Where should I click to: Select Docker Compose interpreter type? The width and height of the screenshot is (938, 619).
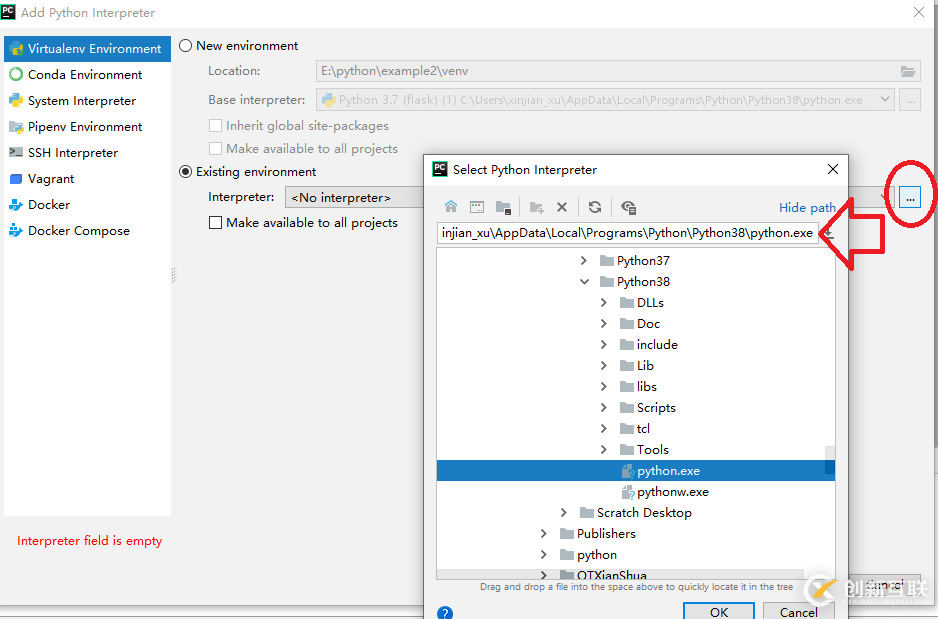tap(87, 231)
